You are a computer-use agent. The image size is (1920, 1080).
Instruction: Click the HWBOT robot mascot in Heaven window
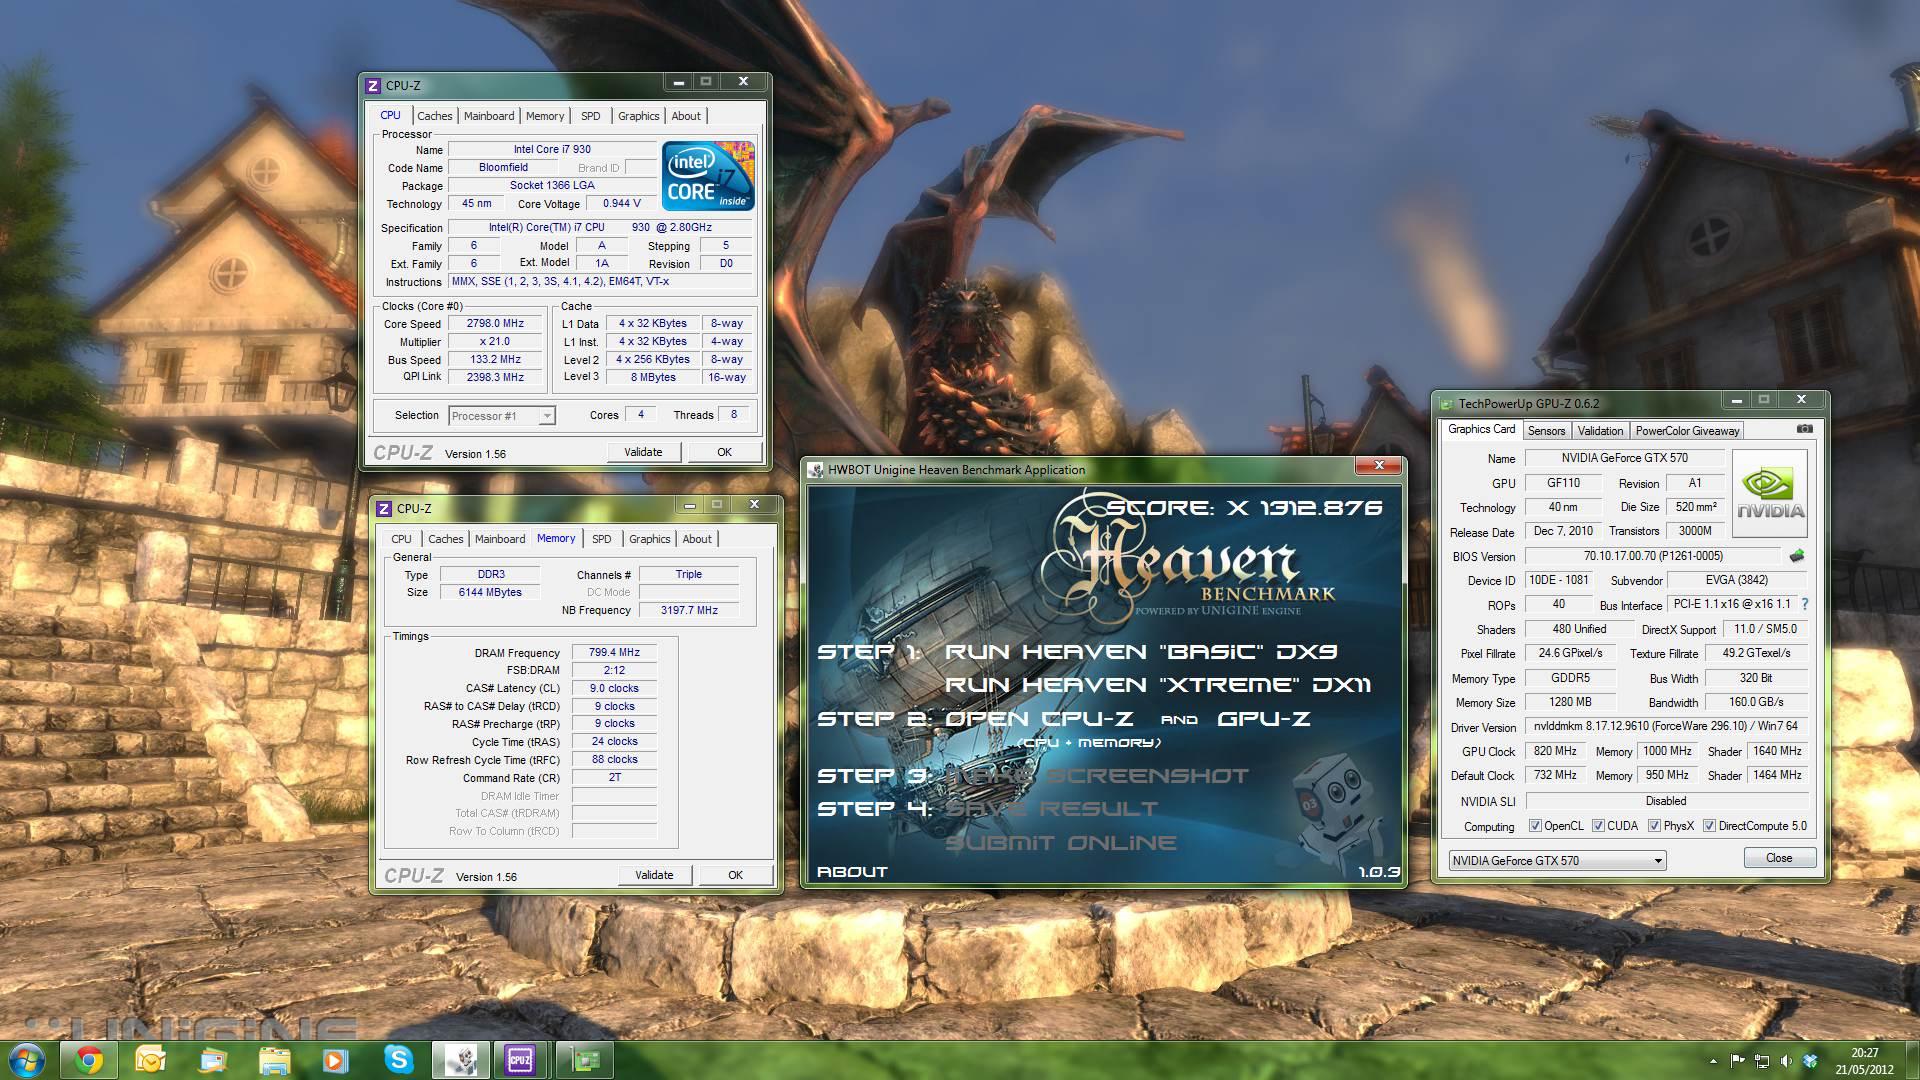point(1334,810)
